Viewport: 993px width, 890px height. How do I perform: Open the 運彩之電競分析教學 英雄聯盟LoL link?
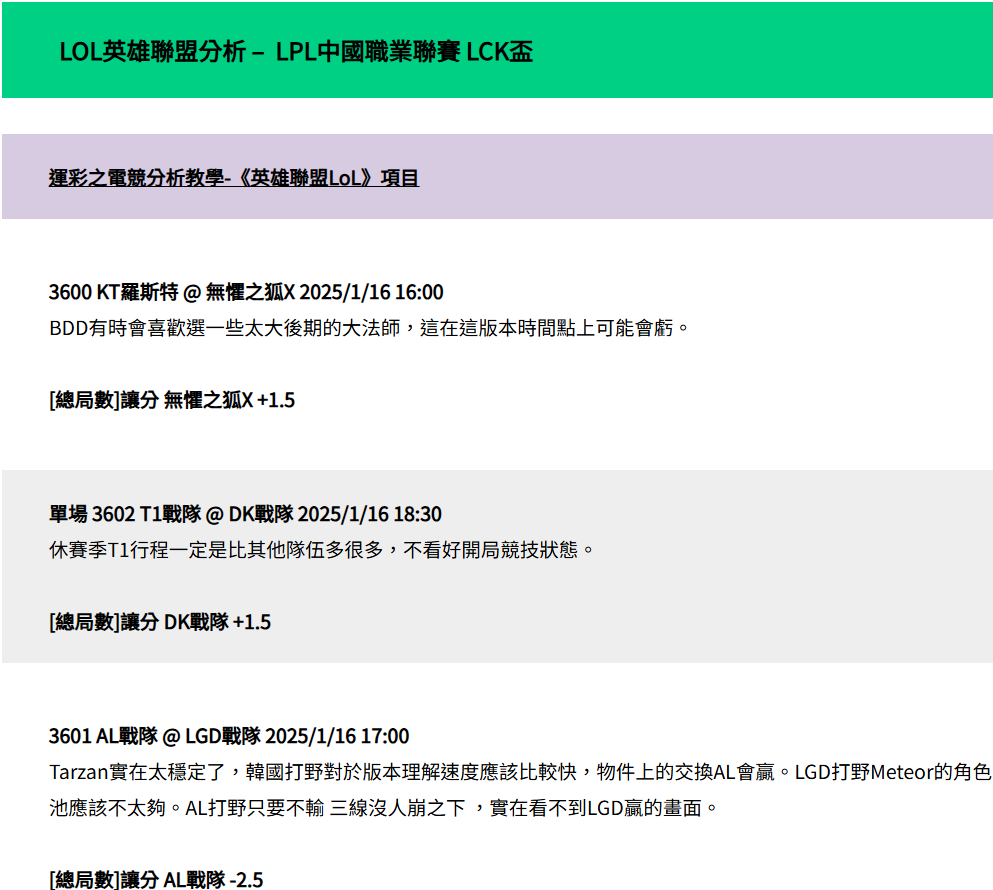coord(234,178)
